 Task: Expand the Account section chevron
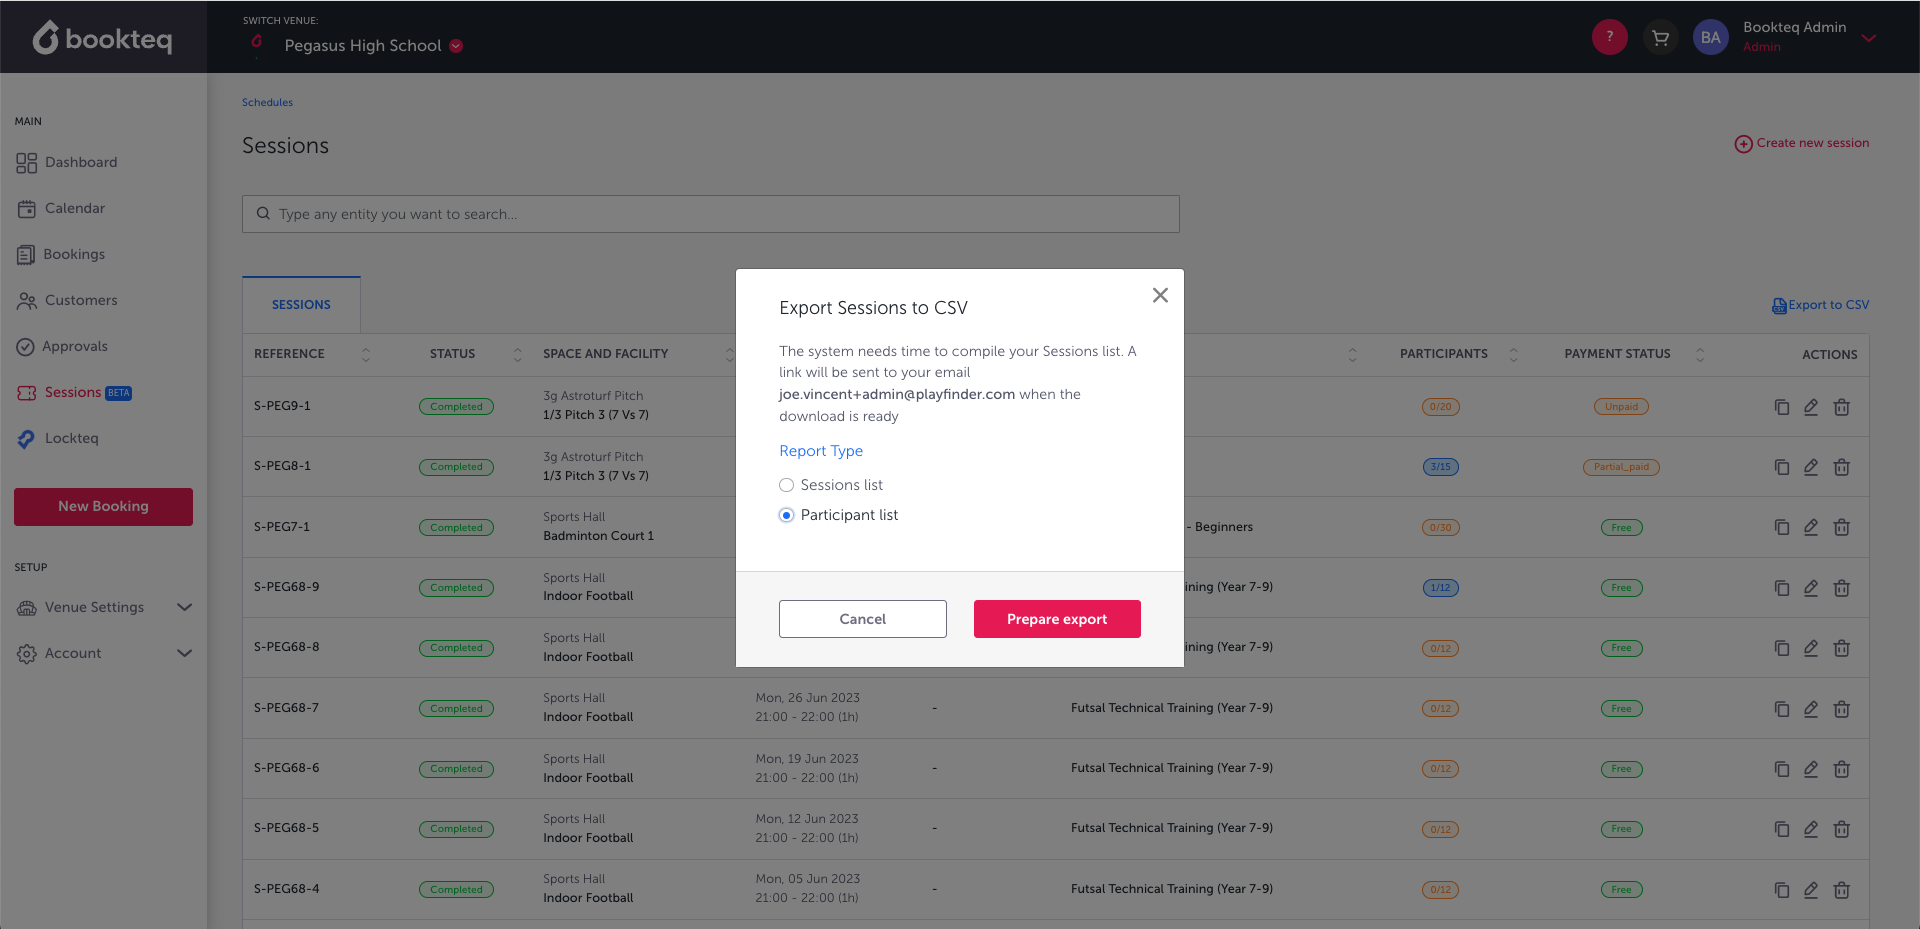[x=184, y=653]
